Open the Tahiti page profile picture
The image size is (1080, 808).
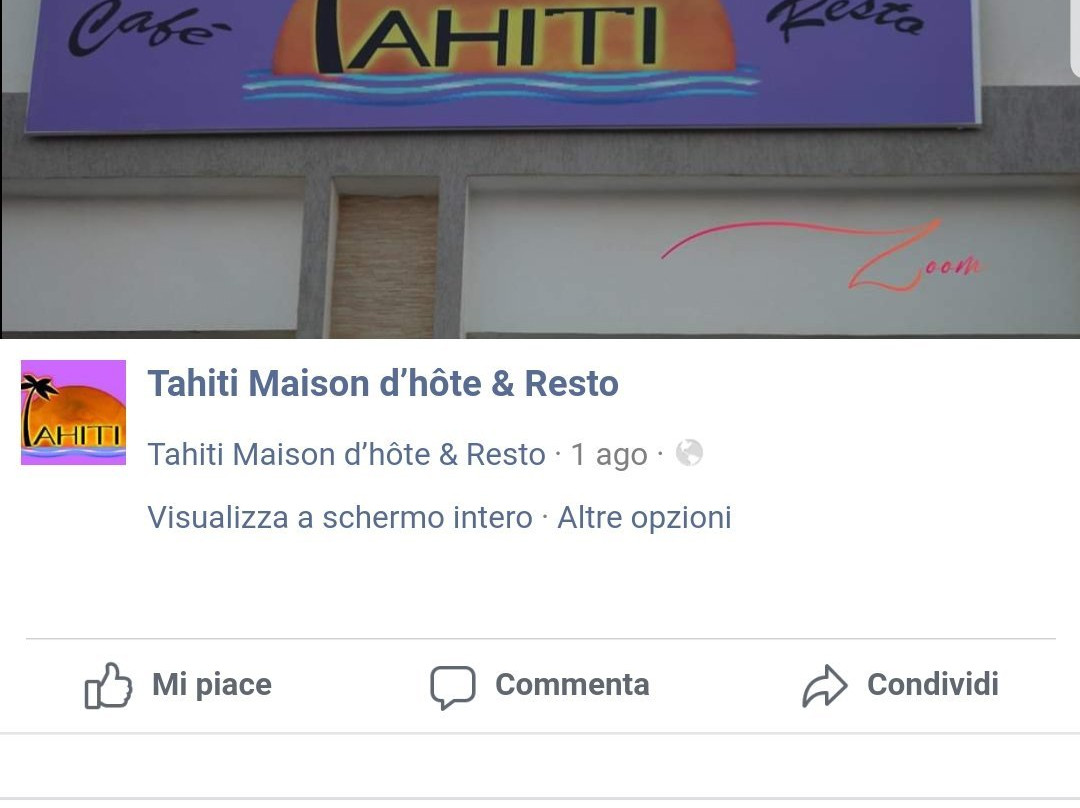(x=74, y=413)
